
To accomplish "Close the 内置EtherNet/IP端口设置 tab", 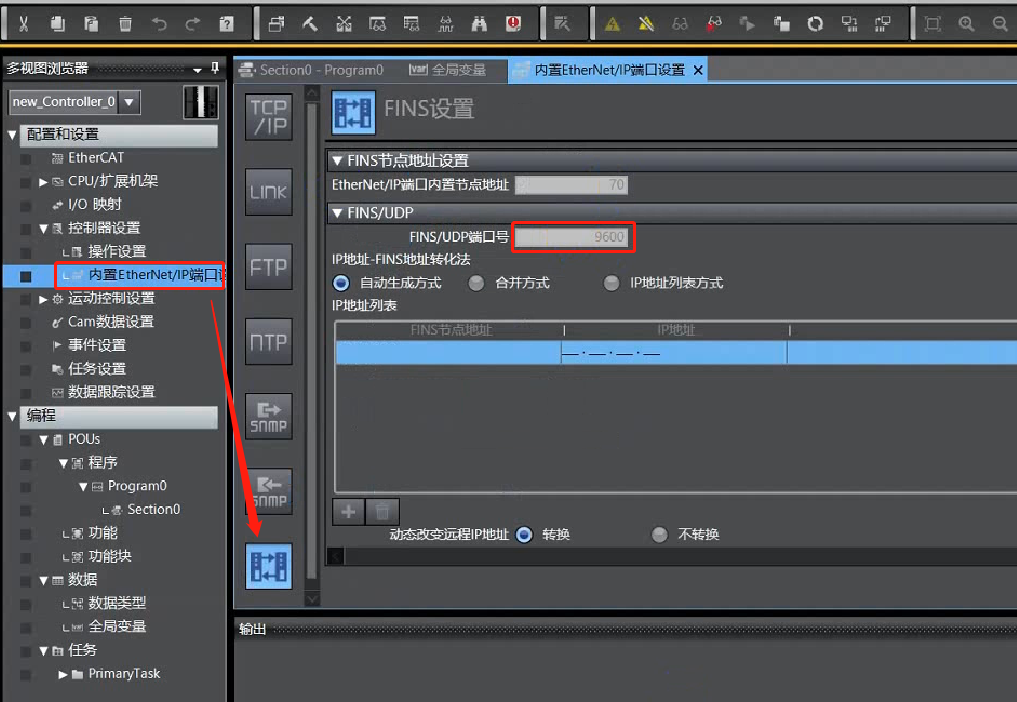I will [698, 70].
